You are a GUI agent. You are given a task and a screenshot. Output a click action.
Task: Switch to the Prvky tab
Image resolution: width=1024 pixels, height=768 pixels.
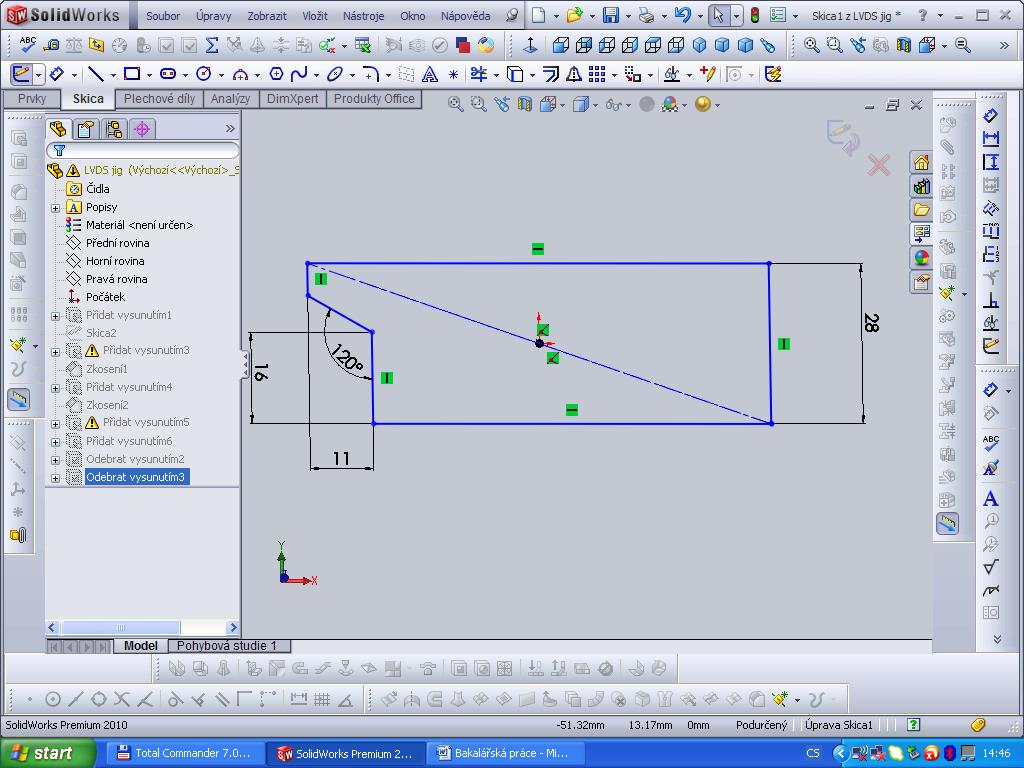32,99
